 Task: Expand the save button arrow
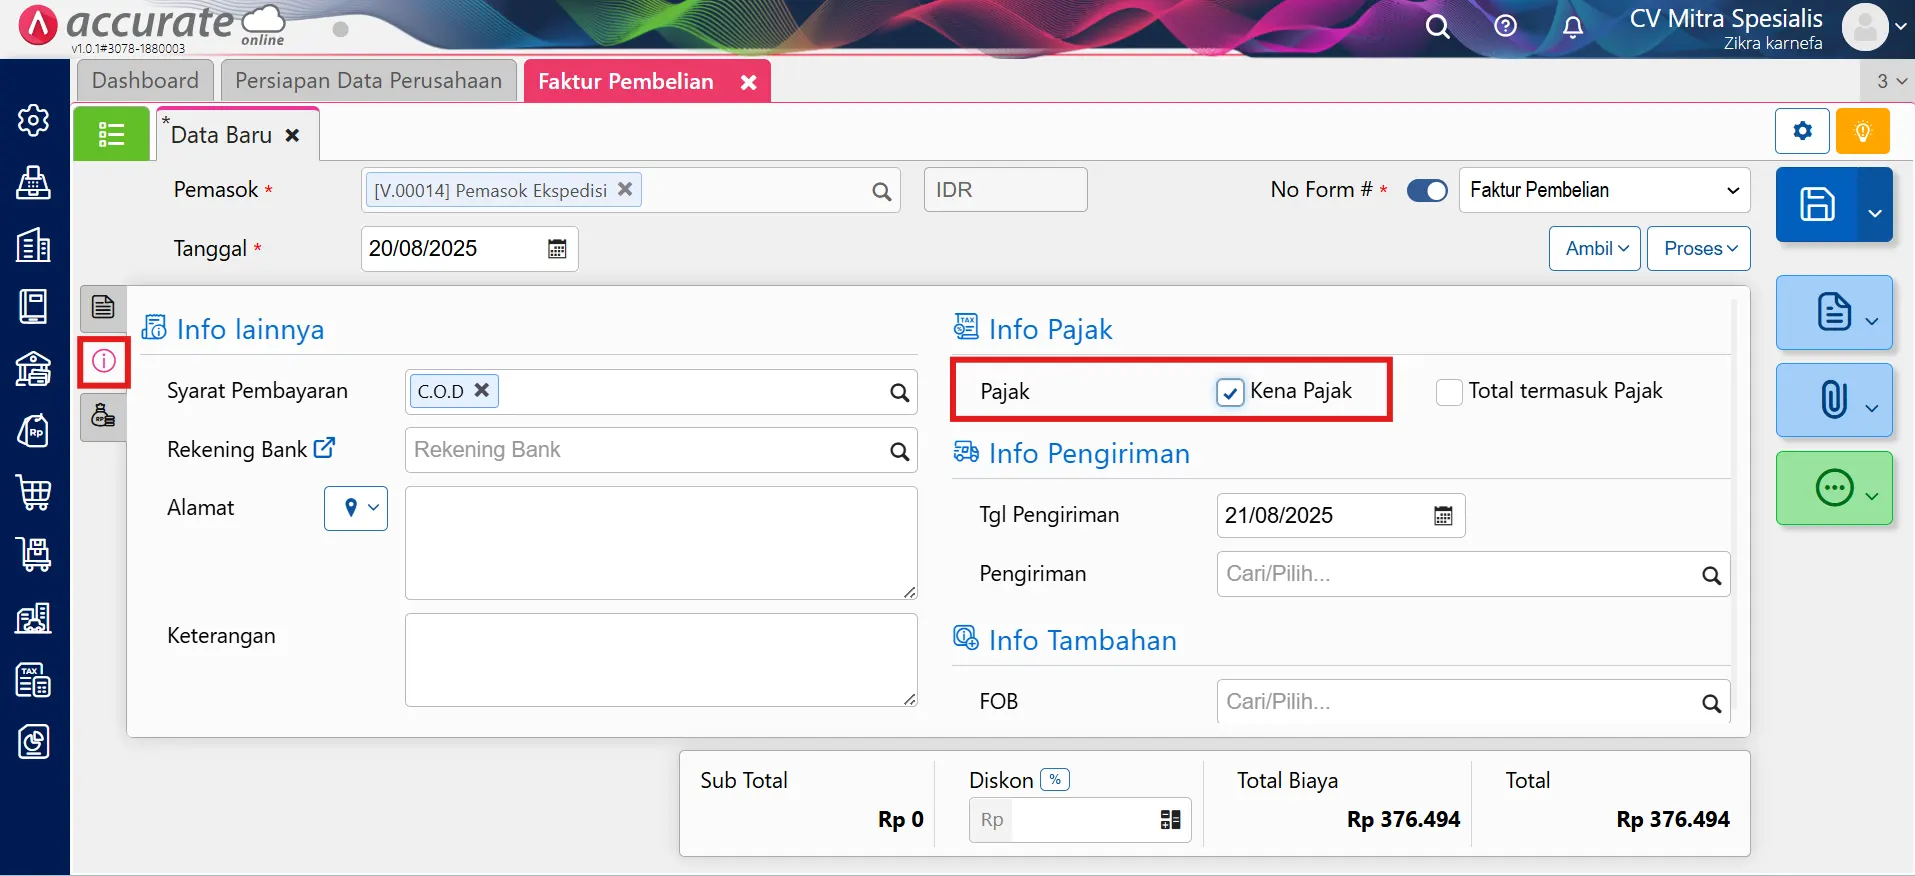point(1875,204)
